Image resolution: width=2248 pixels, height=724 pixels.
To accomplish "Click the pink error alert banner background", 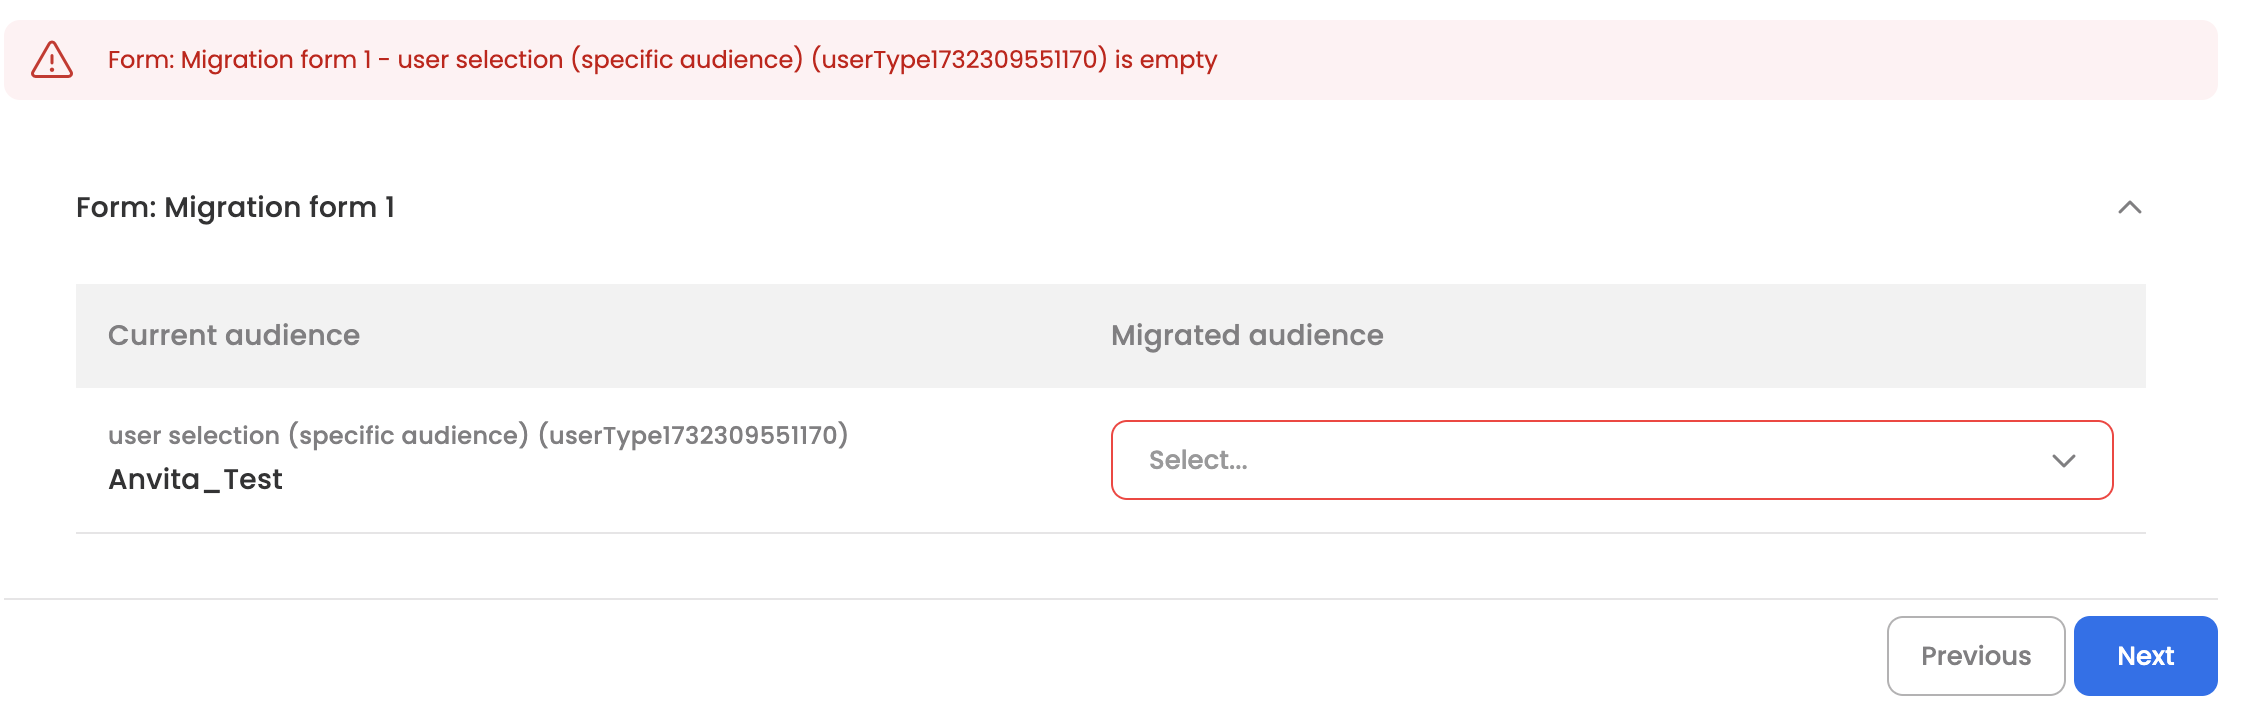I will (1700, 60).
